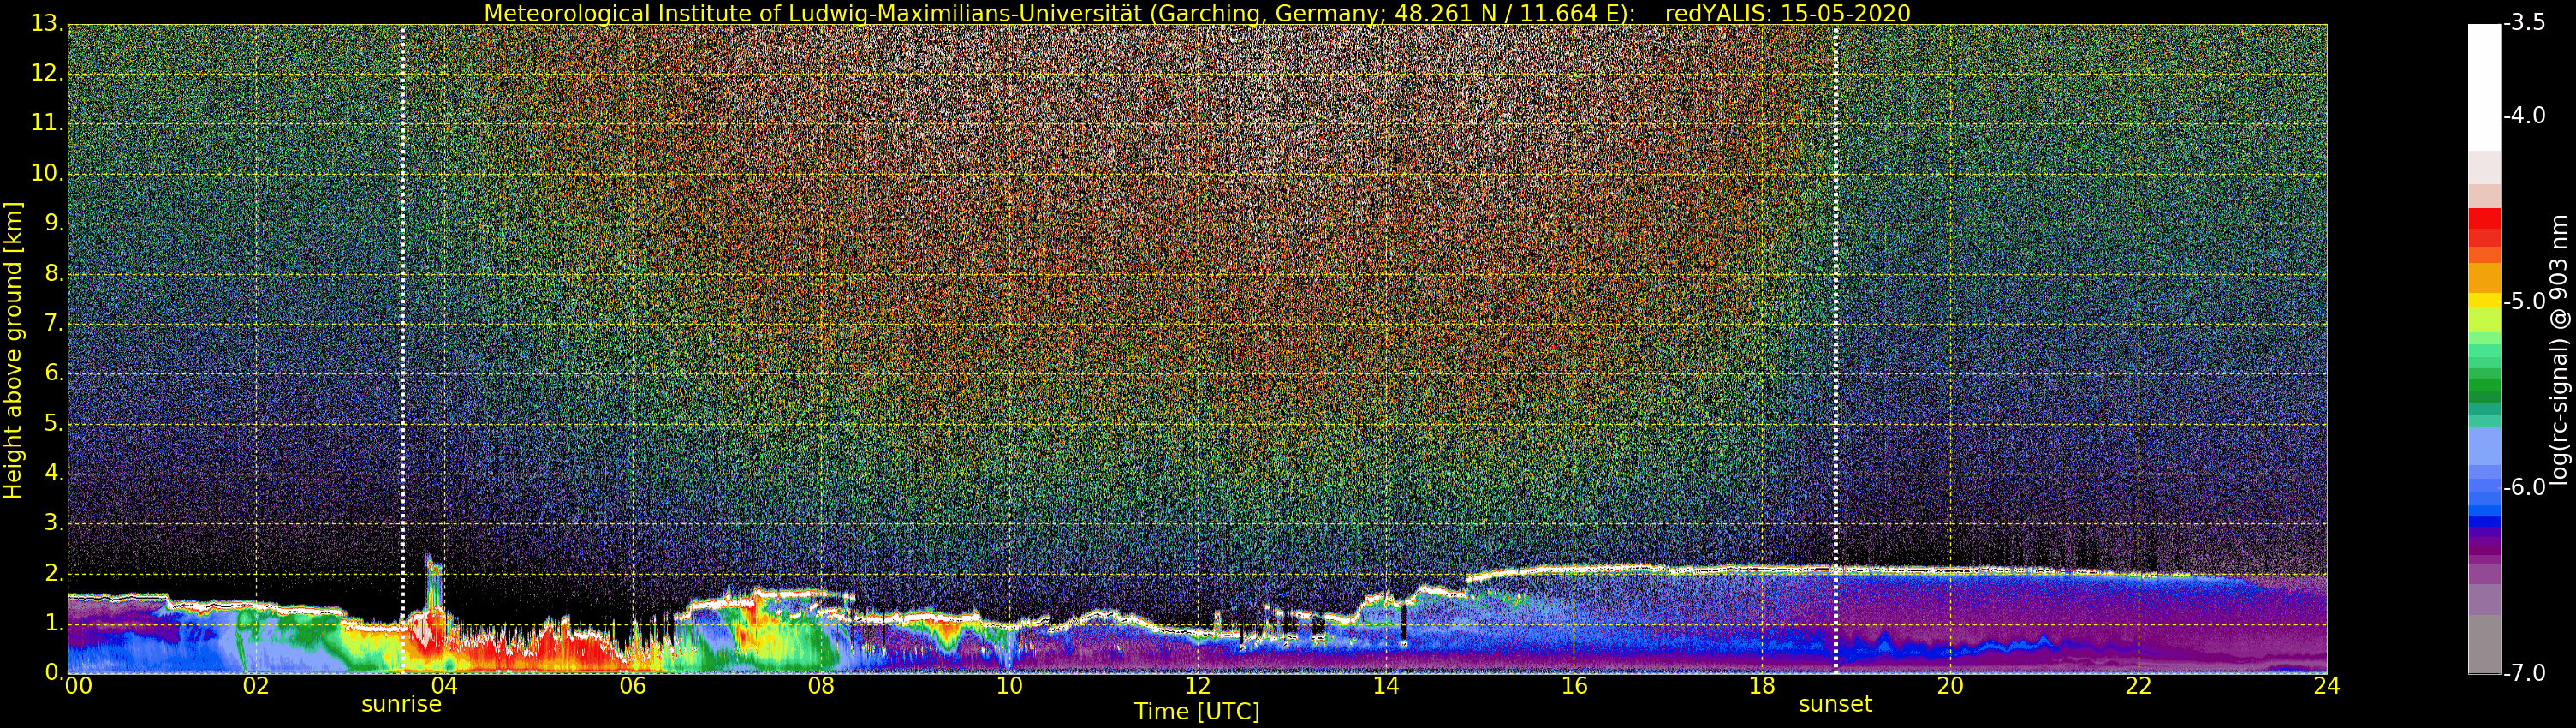Click the deep blue band of the colorbar
The image size is (2576, 728).
click(x=2484, y=521)
